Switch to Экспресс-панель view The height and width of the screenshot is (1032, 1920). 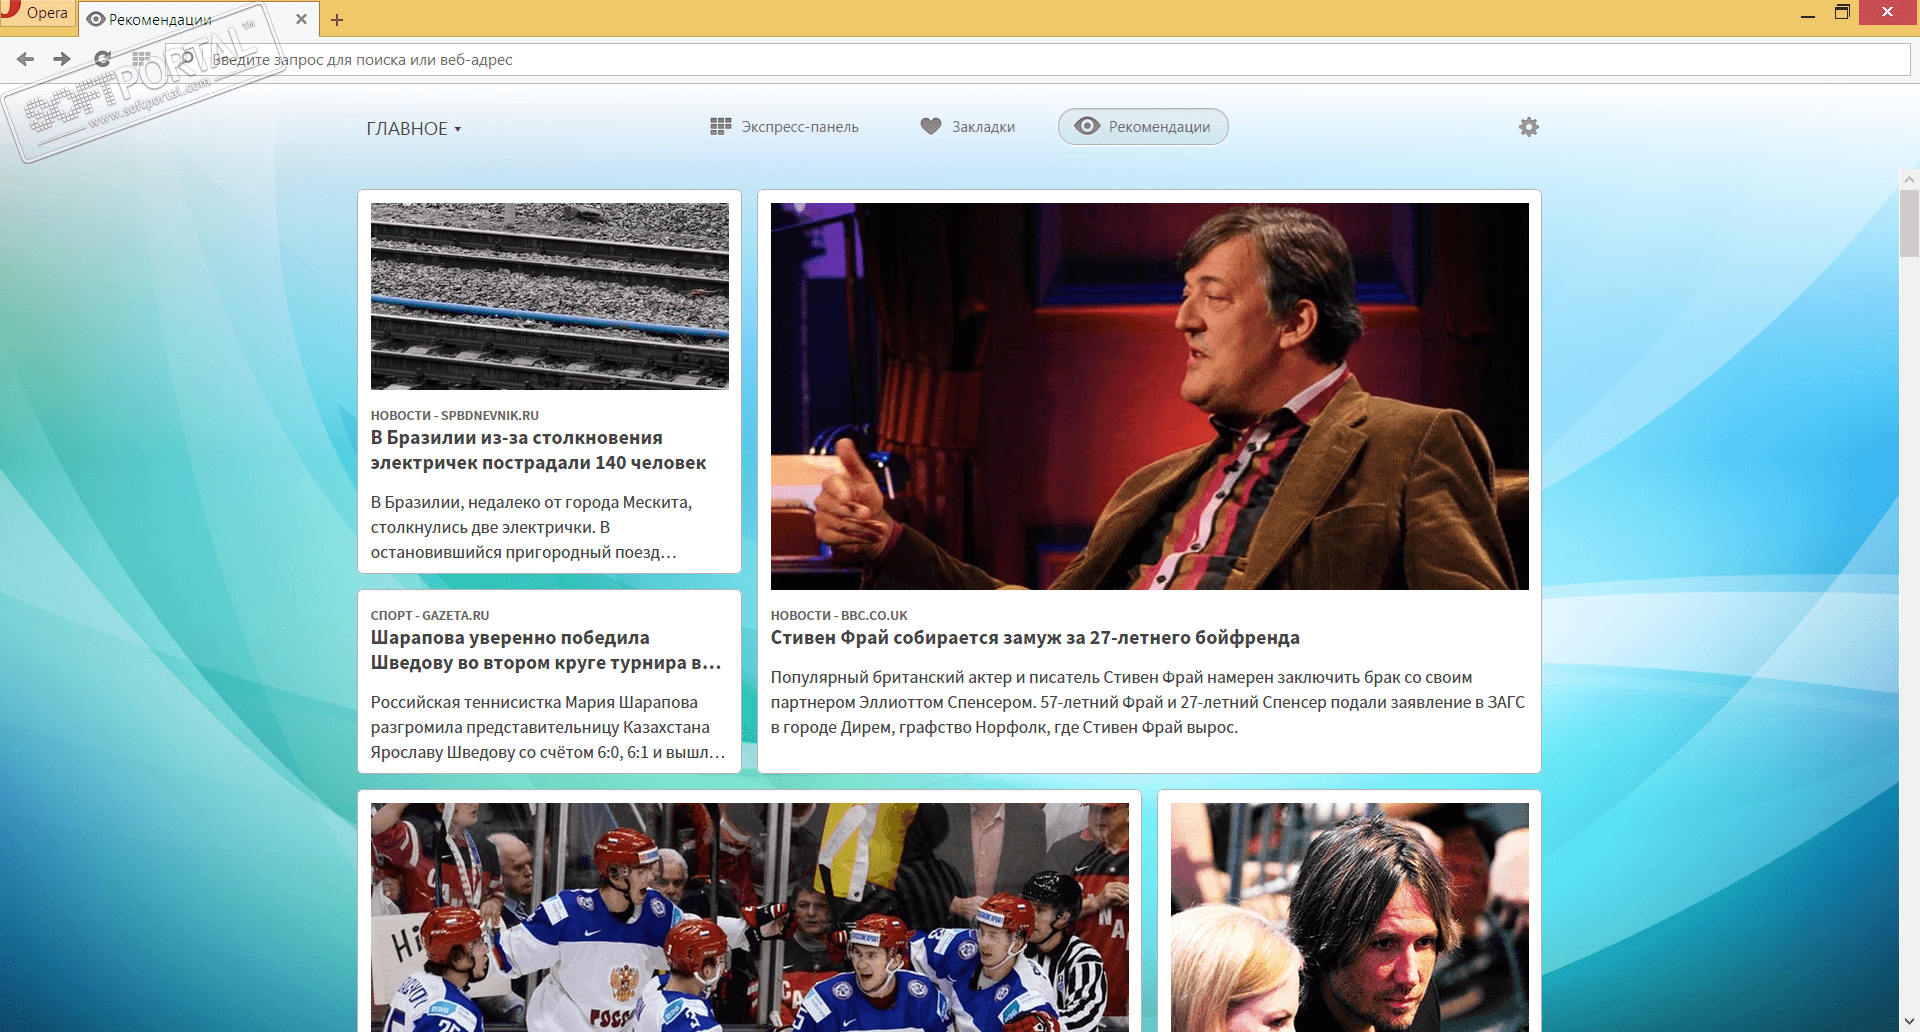pos(785,127)
